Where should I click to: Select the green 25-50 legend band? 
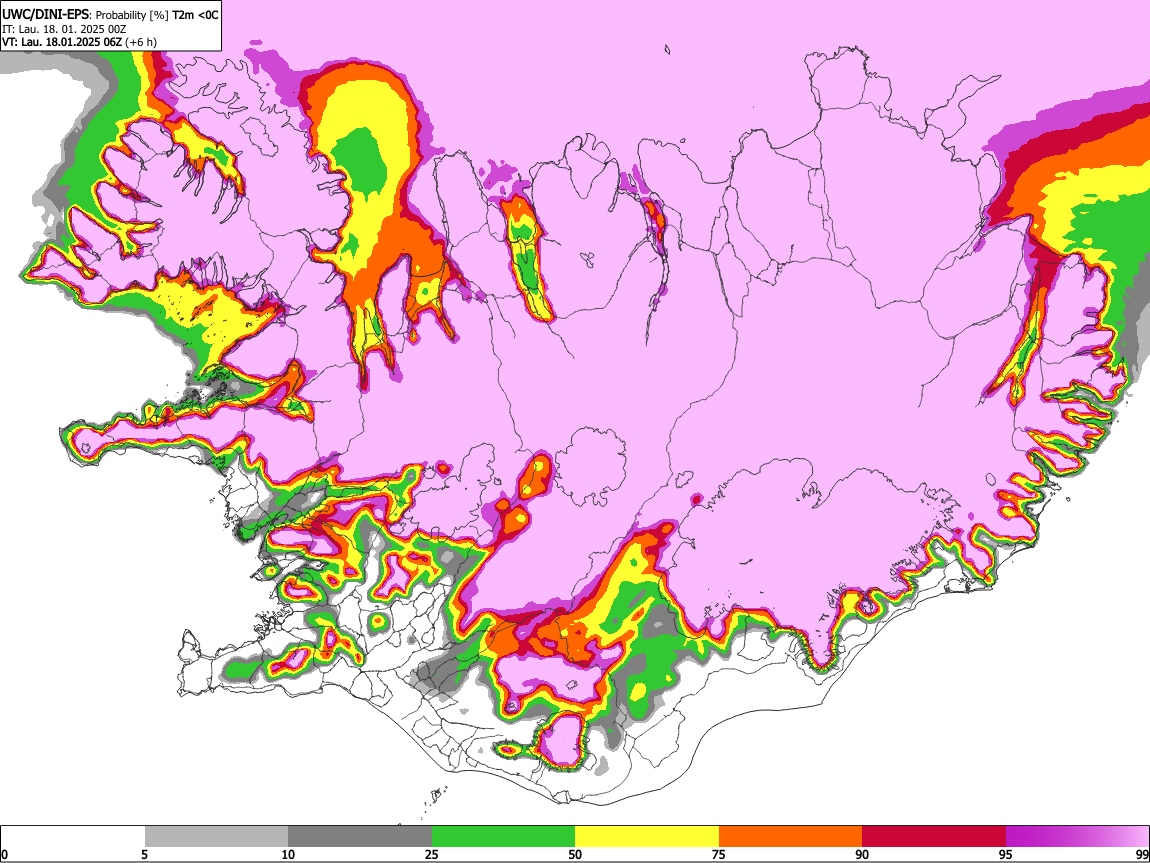click(x=503, y=836)
